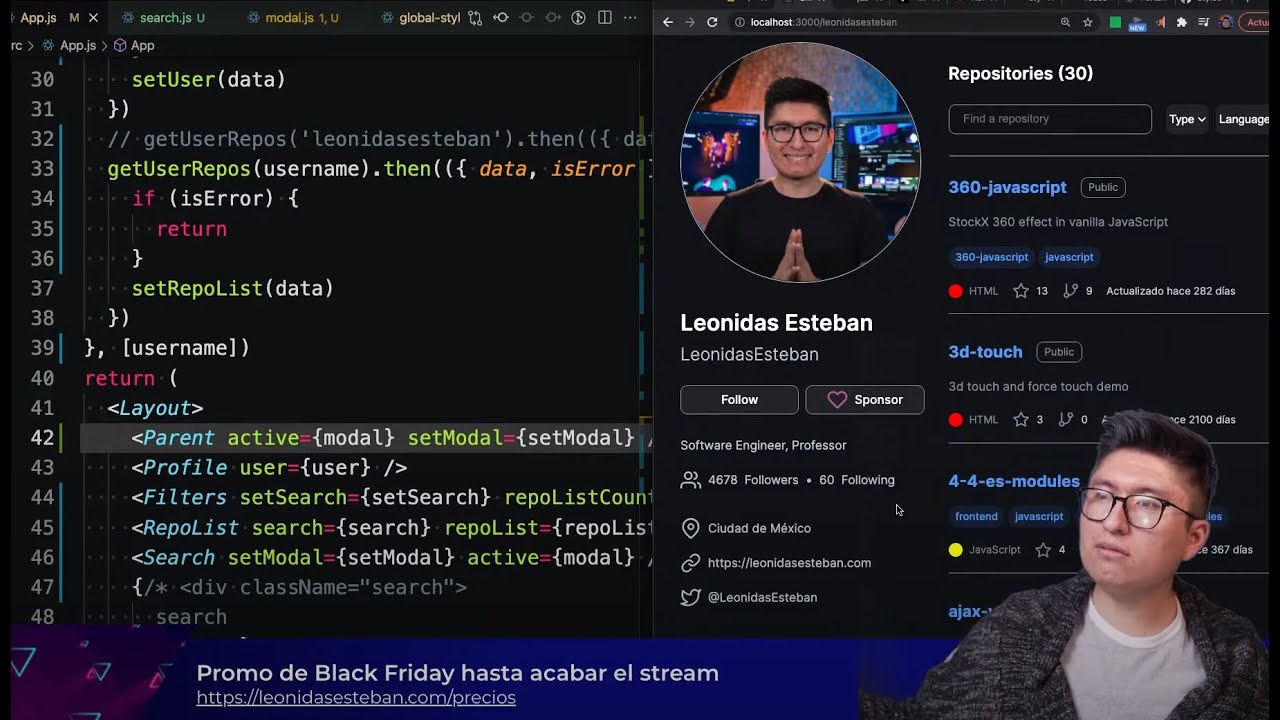Click the Find a repository search field
Image resolution: width=1280 pixels, height=720 pixels.
(x=1050, y=119)
